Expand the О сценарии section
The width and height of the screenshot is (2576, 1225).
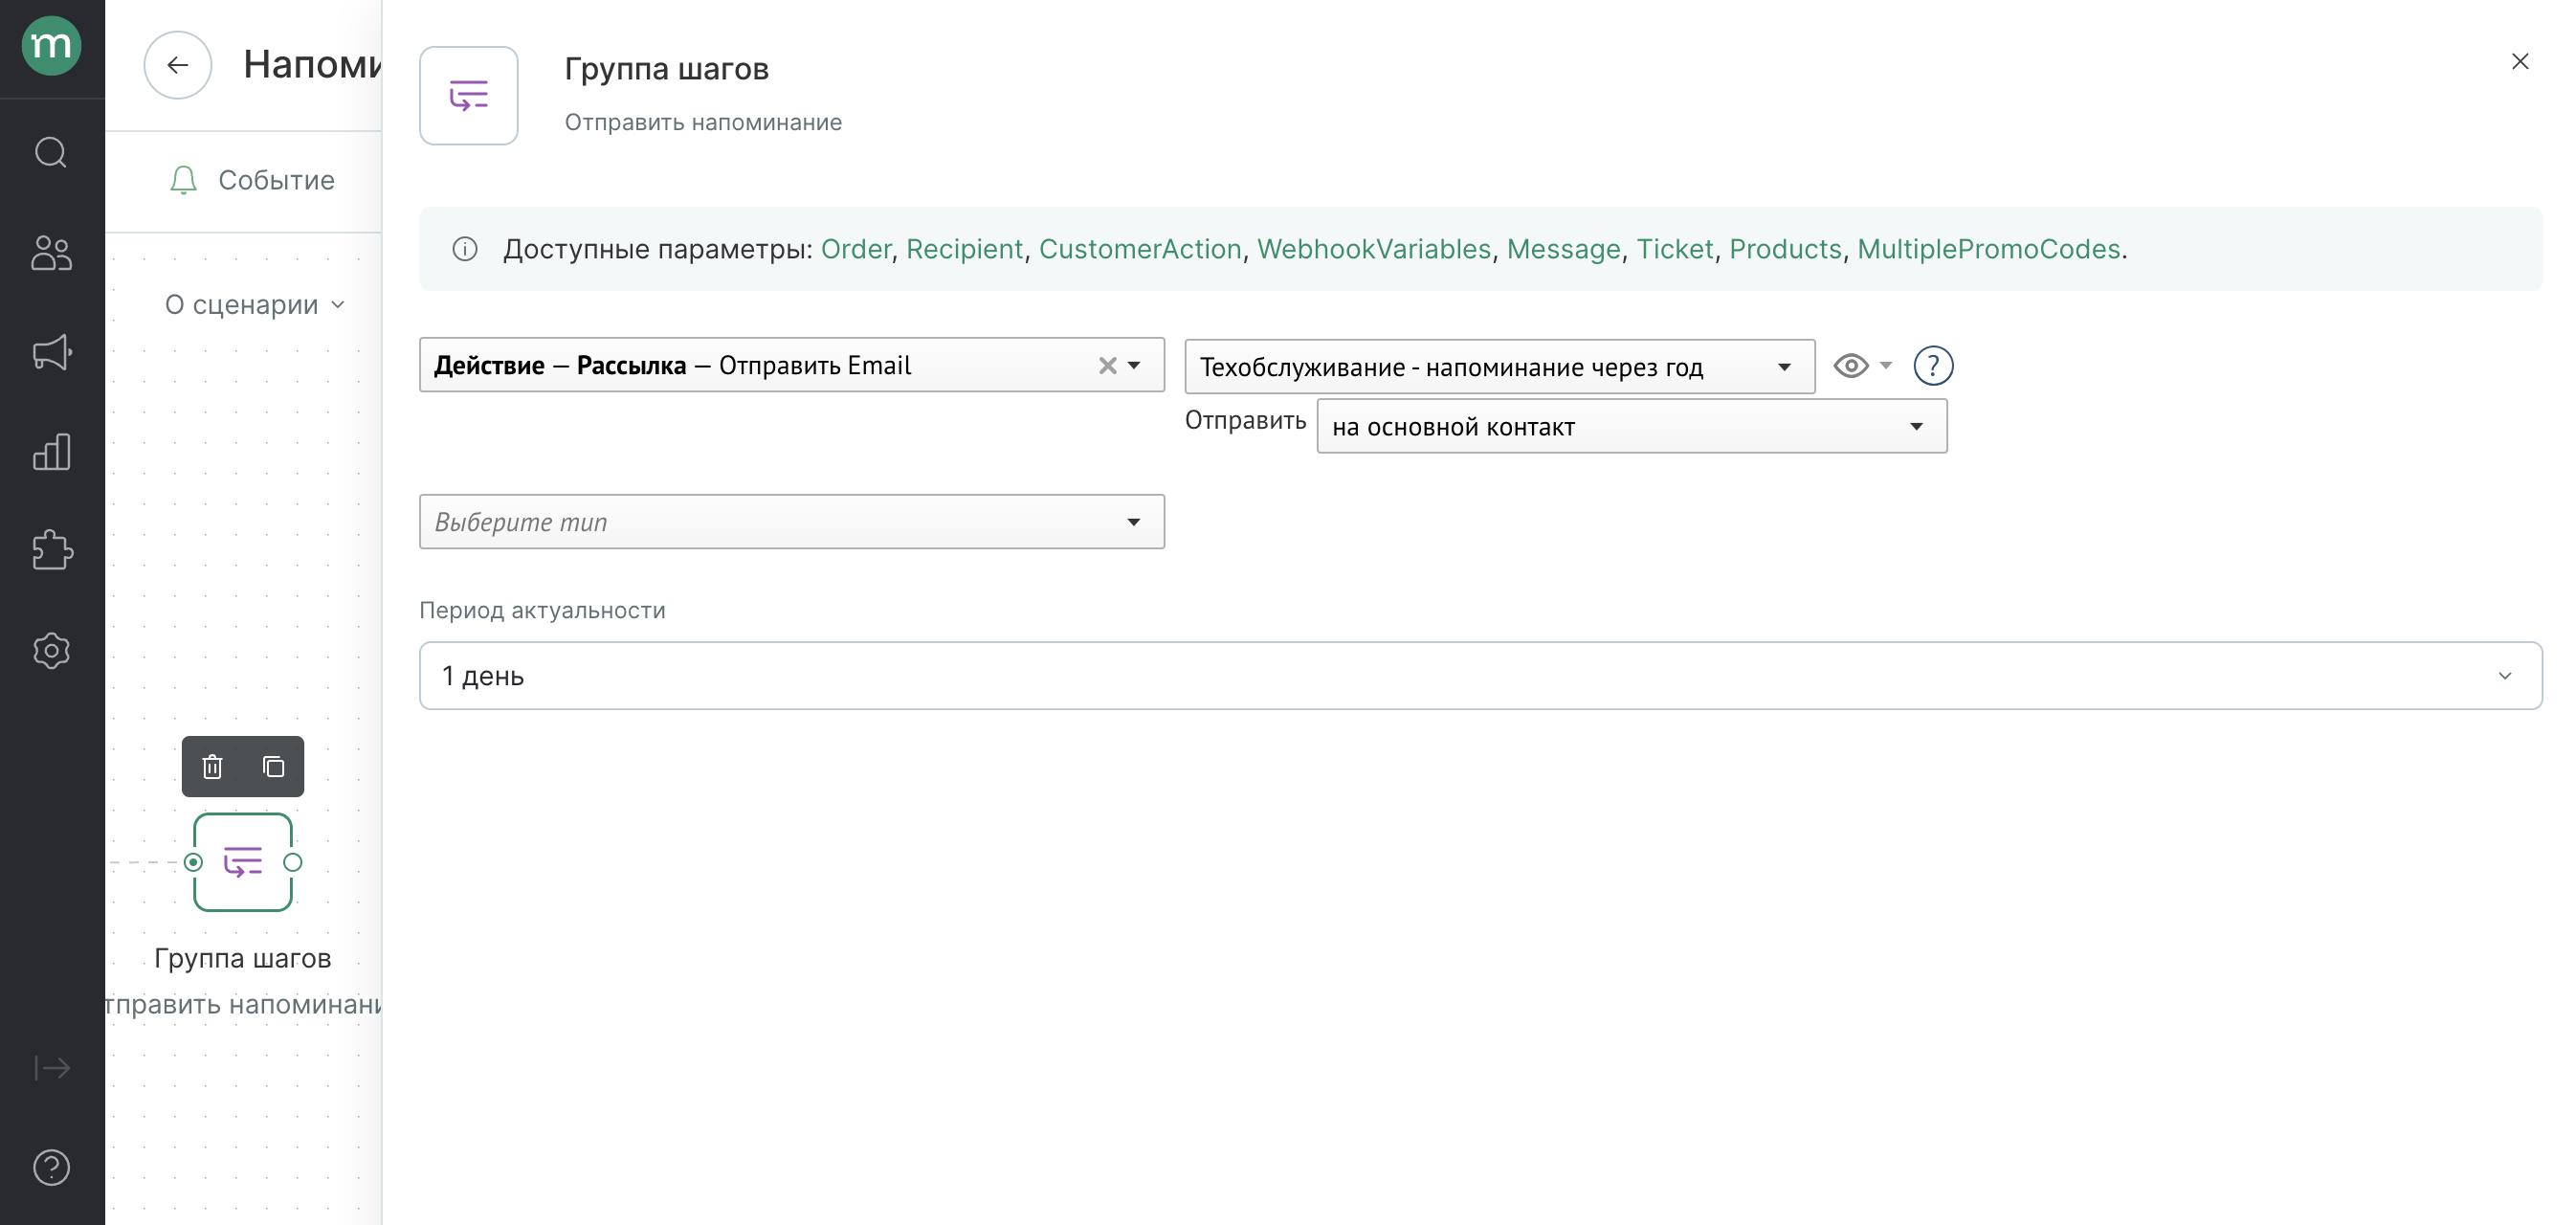pos(255,304)
